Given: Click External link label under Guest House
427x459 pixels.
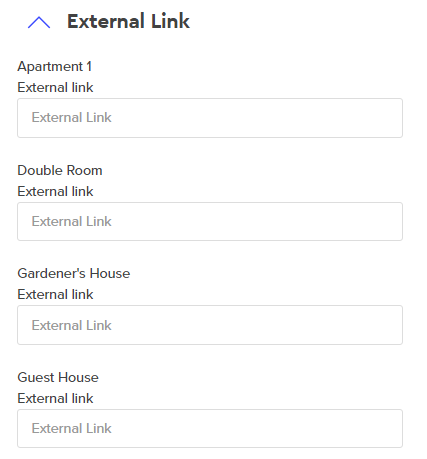Looking at the screenshot, I should (55, 398).
